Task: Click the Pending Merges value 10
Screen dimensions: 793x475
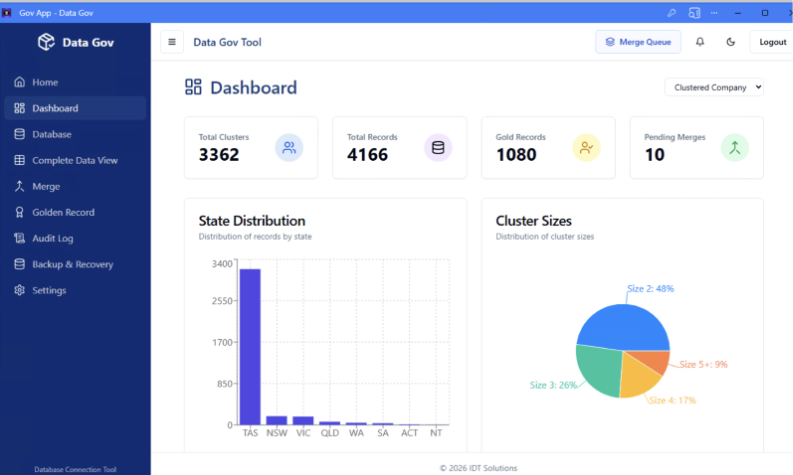Action: [654, 154]
